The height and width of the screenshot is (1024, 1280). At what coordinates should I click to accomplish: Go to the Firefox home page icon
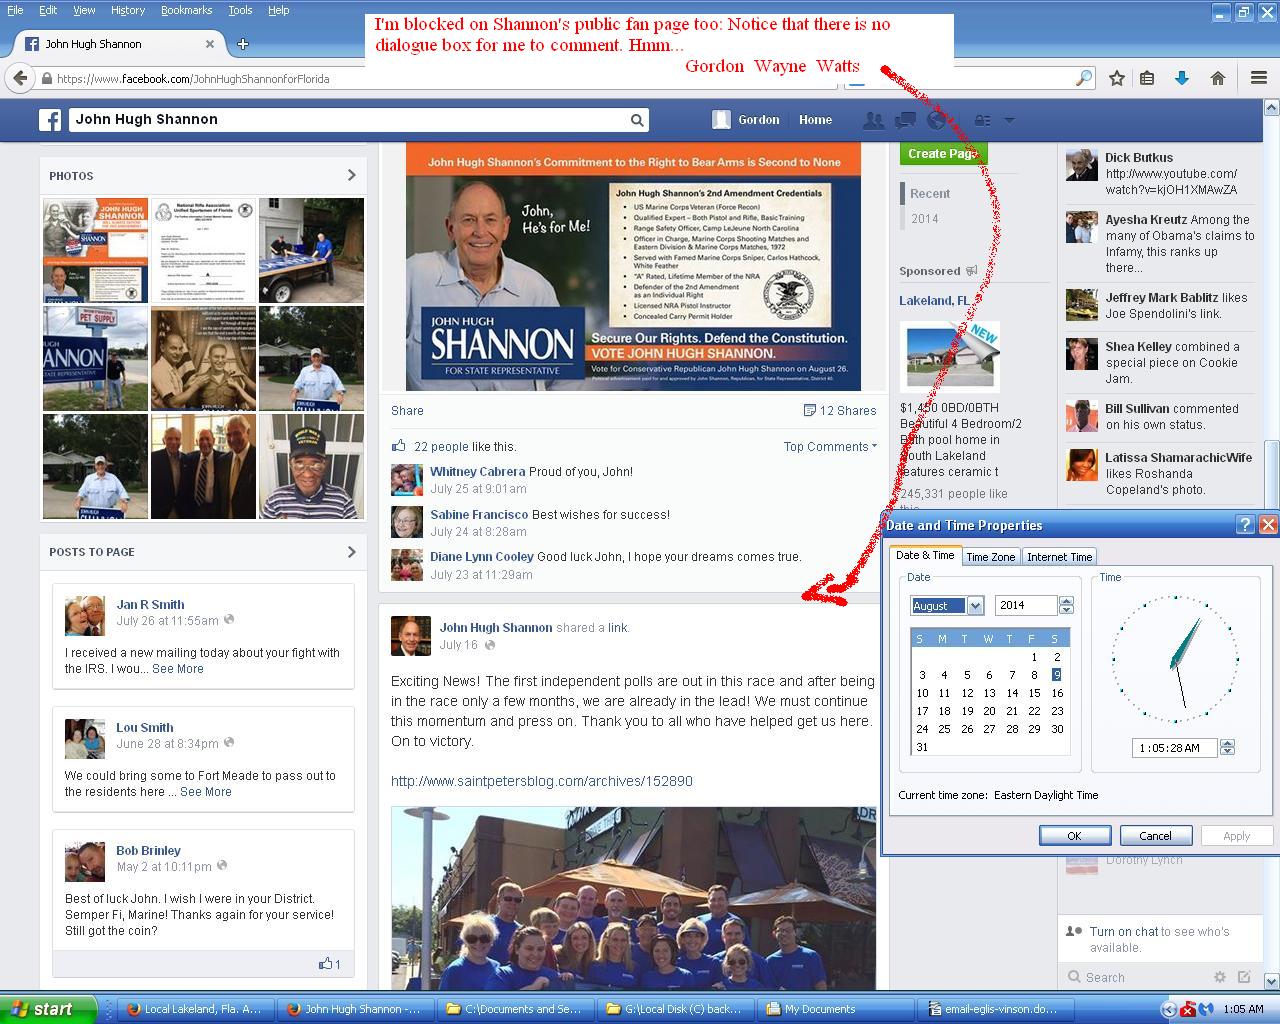pos(1217,78)
